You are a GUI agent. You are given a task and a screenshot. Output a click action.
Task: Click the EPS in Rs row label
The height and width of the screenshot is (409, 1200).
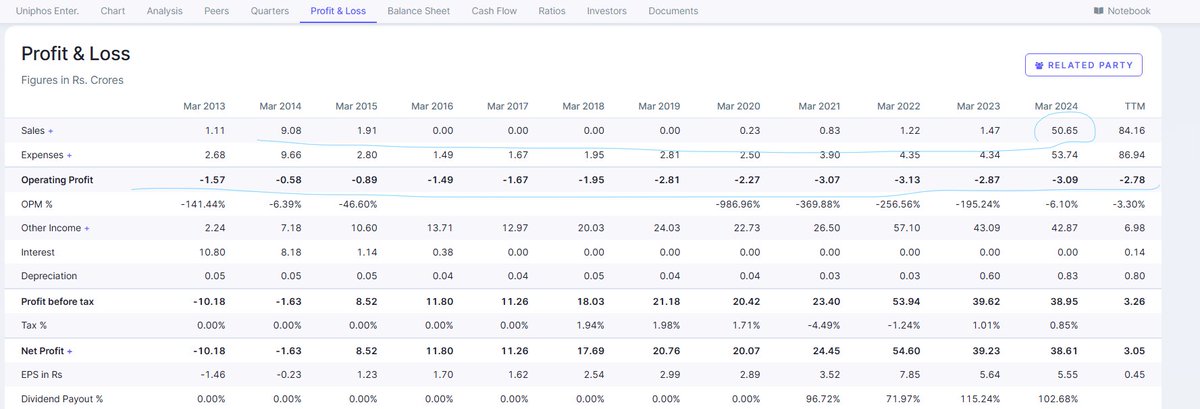tap(42, 376)
